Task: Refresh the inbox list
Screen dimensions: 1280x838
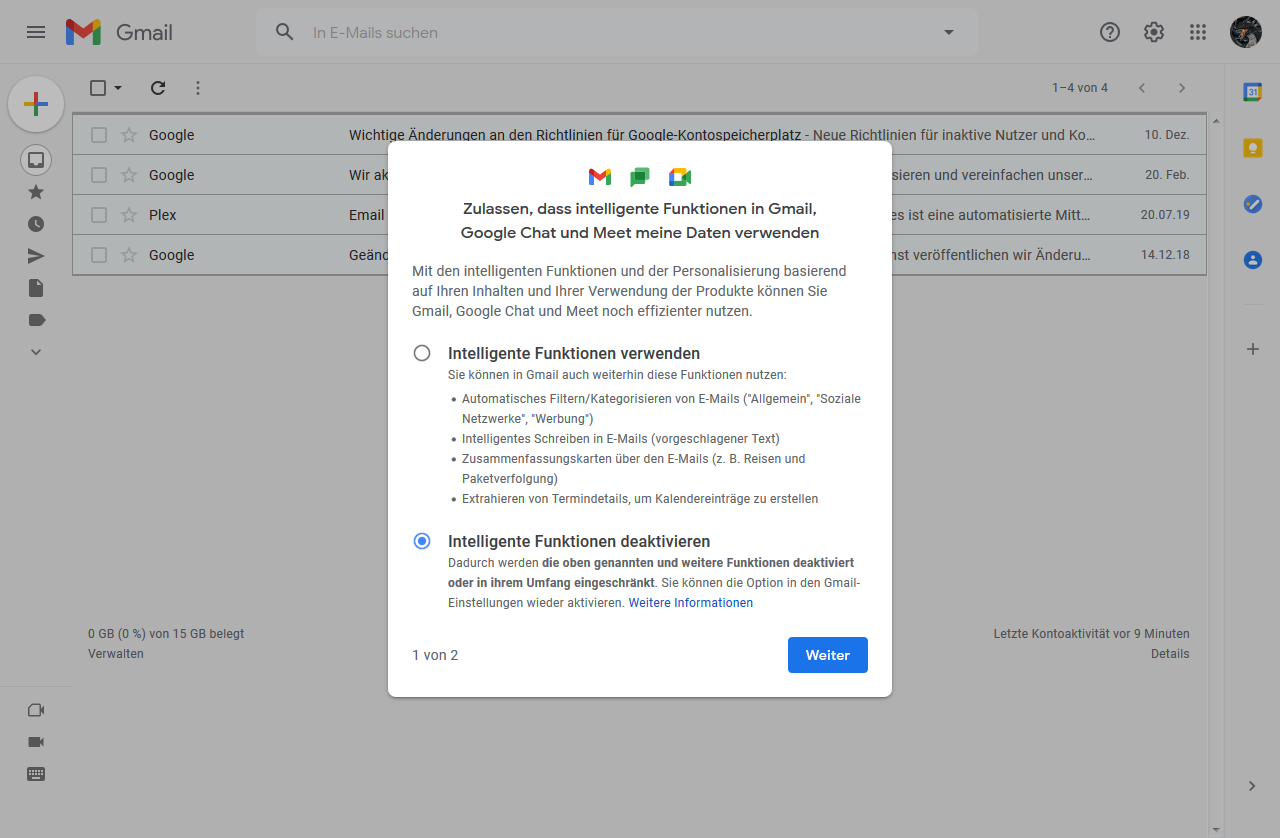Action: [158, 88]
